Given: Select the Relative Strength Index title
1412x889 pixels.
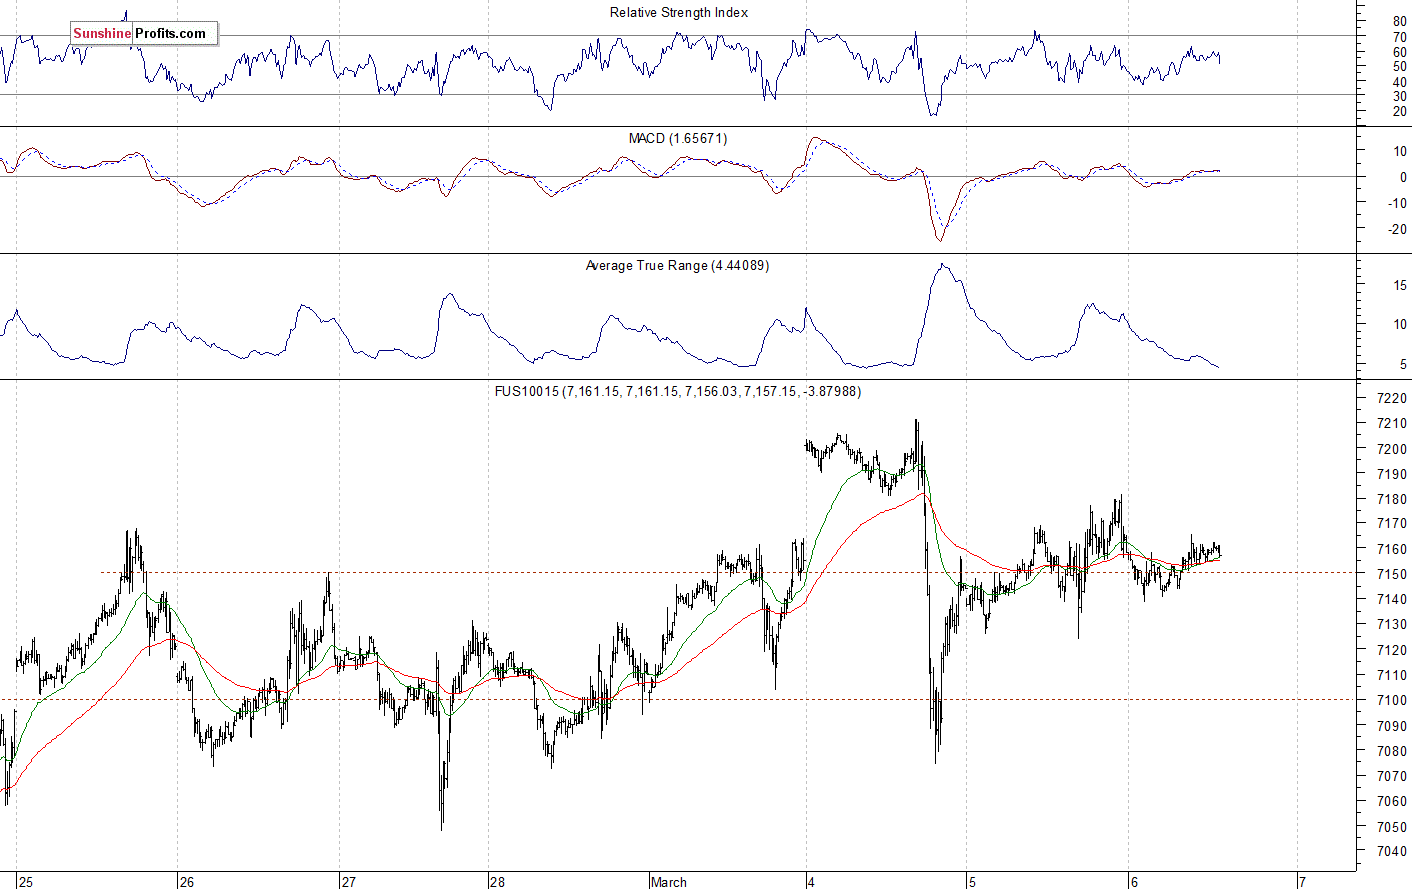Looking at the screenshot, I should pyautogui.click(x=679, y=12).
